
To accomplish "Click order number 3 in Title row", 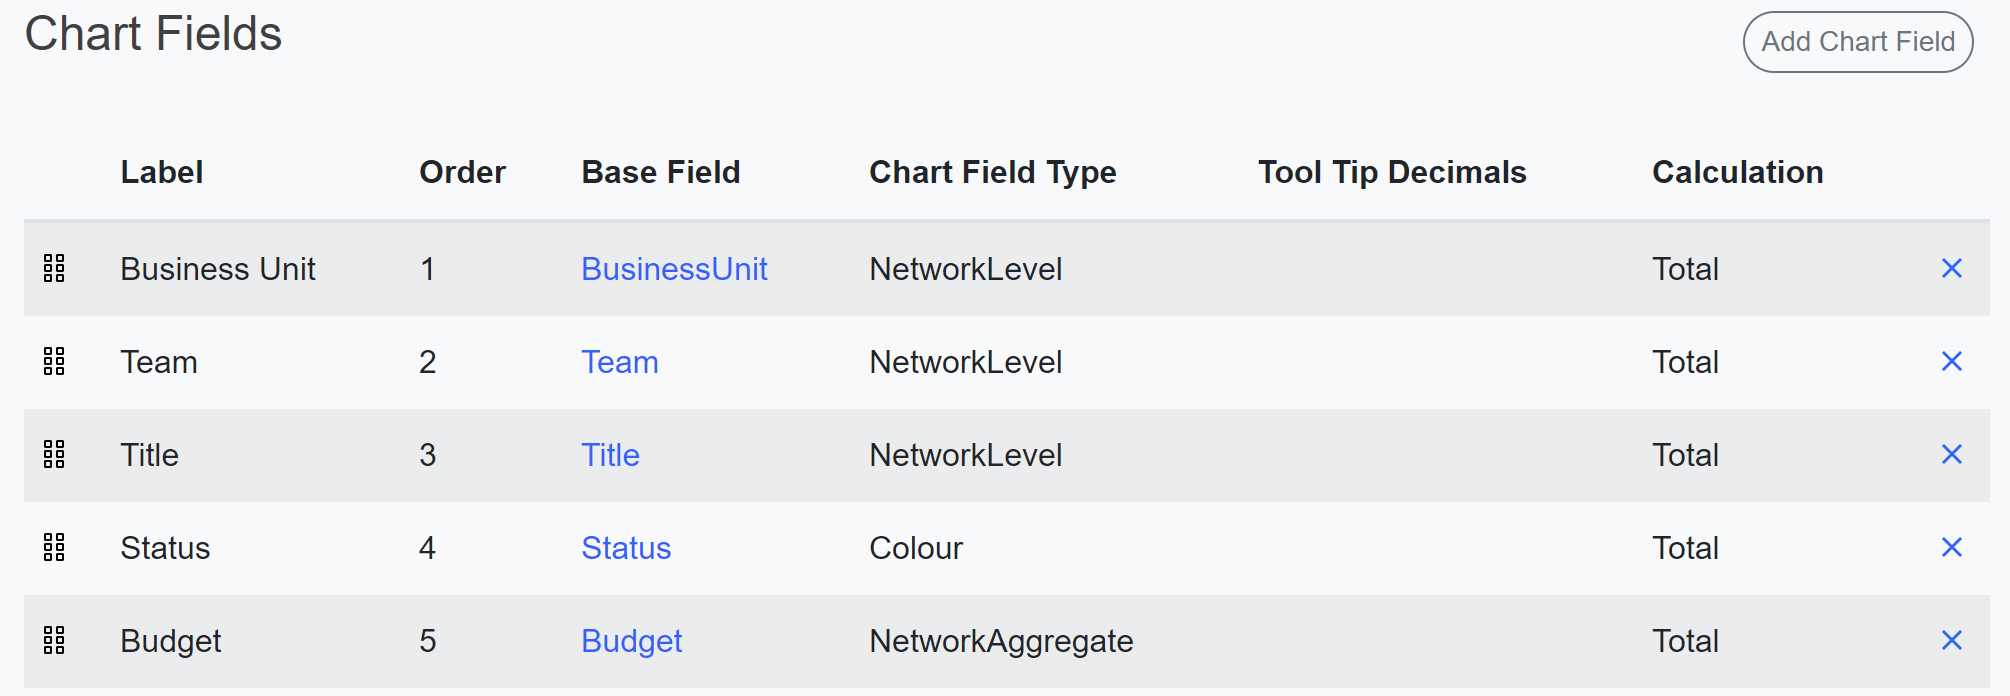I will coord(428,455).
